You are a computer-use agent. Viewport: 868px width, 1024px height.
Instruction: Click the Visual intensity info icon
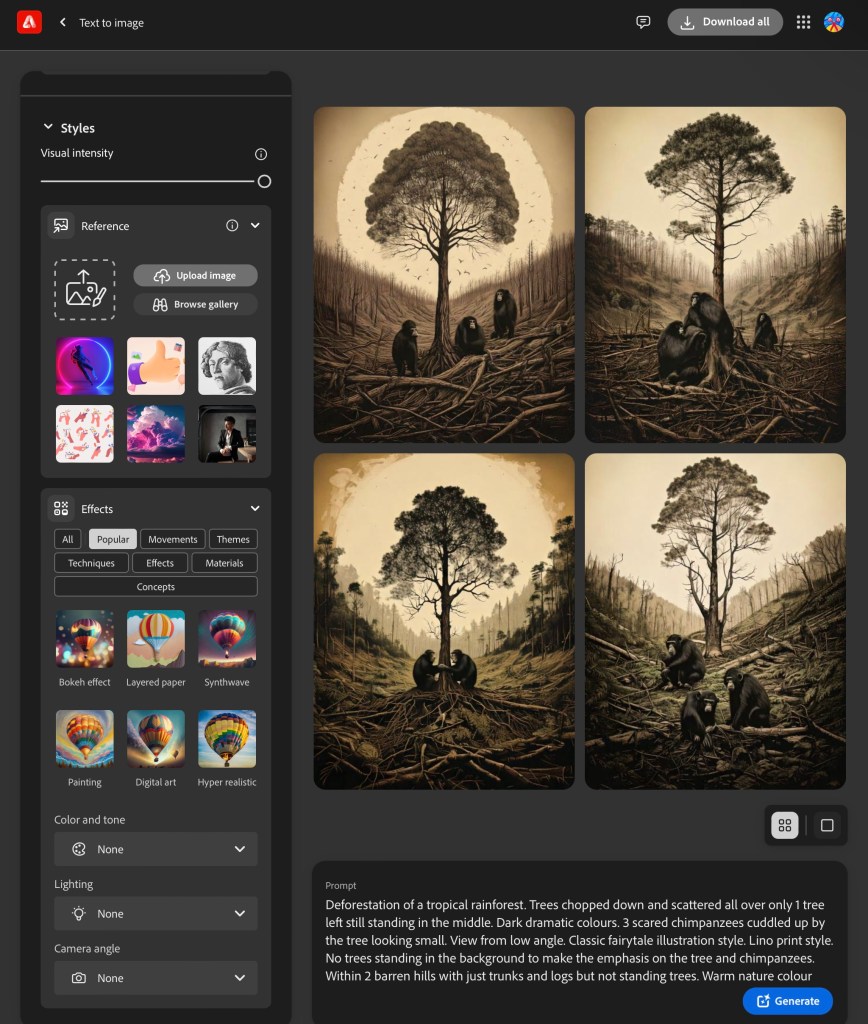click(261, 154)
